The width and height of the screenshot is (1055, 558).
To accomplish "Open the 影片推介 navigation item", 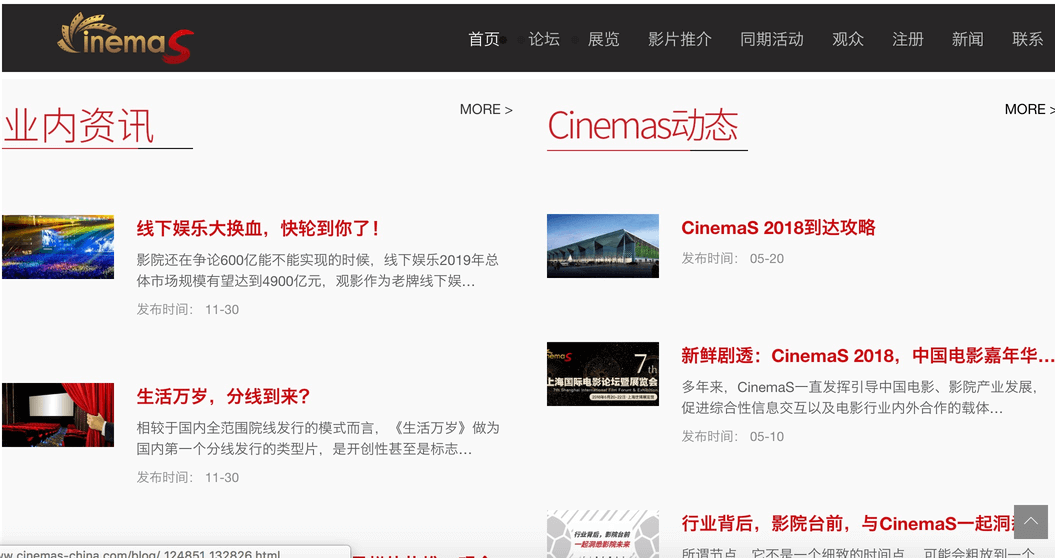I will pyautogui.click(x=680, y=39).
